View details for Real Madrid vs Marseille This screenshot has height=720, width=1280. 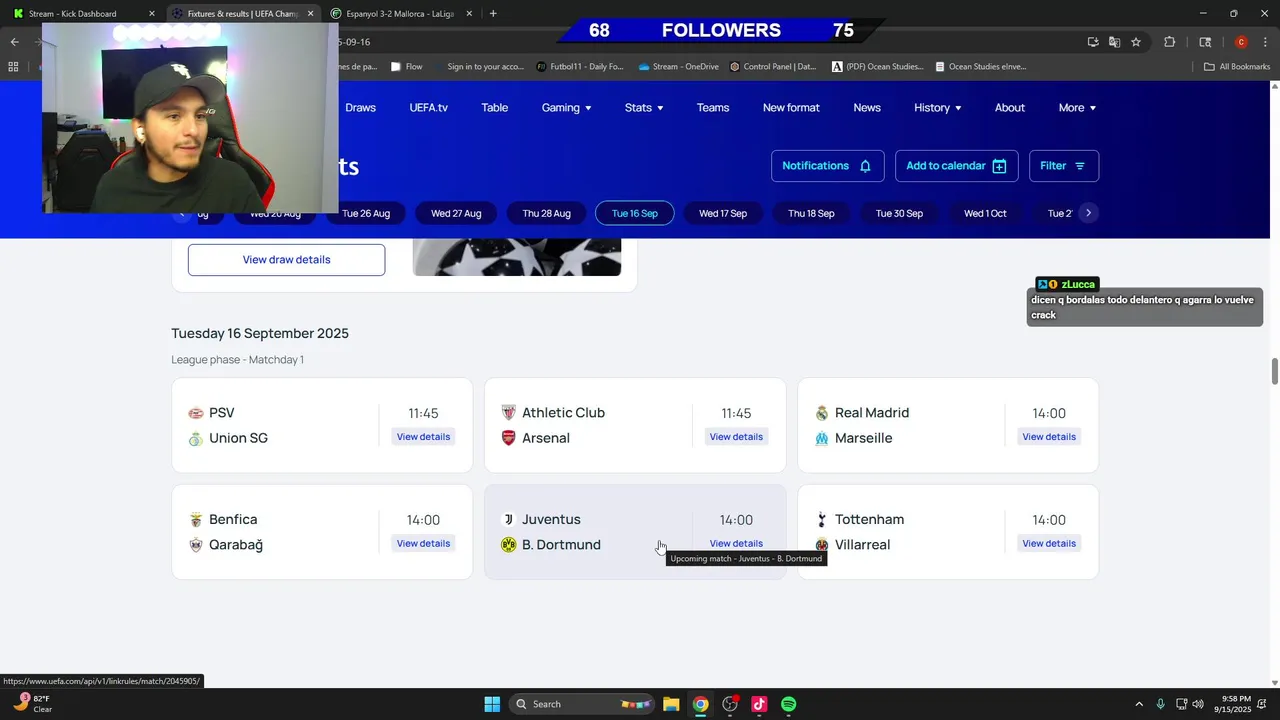click(x=1049, y=437)
